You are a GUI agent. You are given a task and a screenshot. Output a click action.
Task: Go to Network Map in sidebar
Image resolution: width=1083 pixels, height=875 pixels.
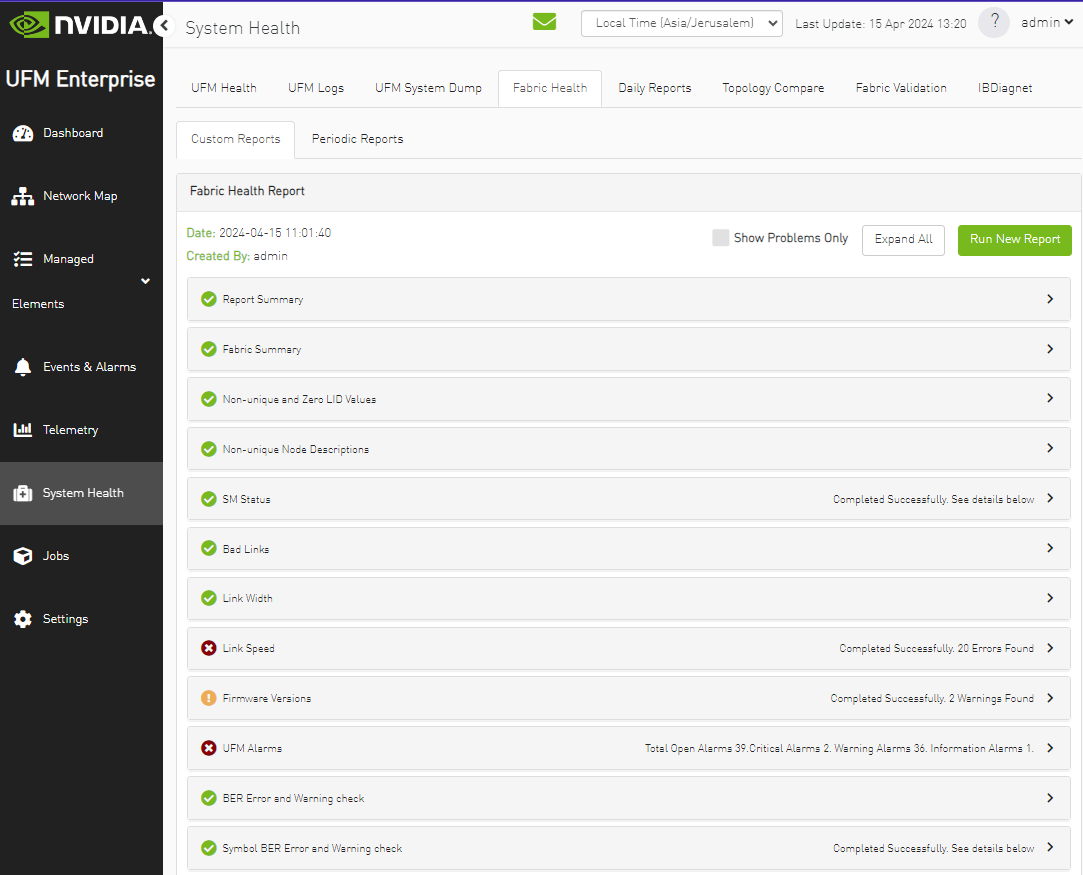point(79,196)
